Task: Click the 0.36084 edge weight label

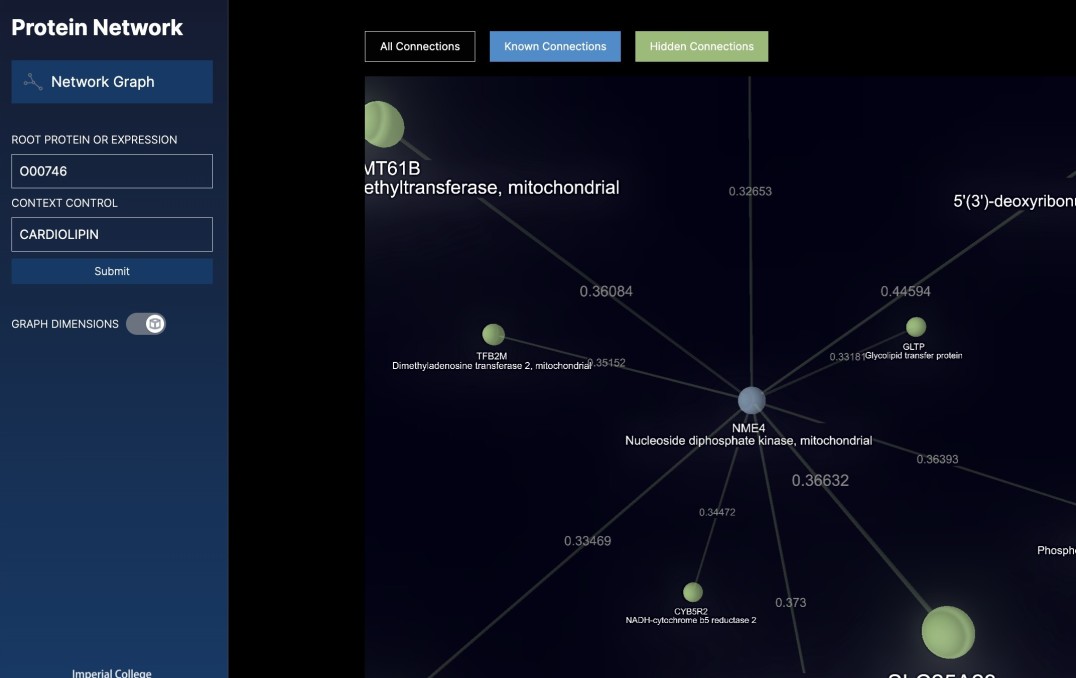Action: [x=606, y=291]
